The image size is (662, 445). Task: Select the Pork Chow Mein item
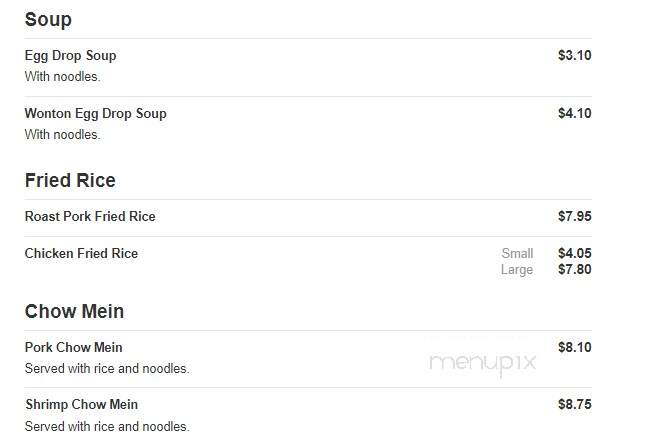click(73, 347)
